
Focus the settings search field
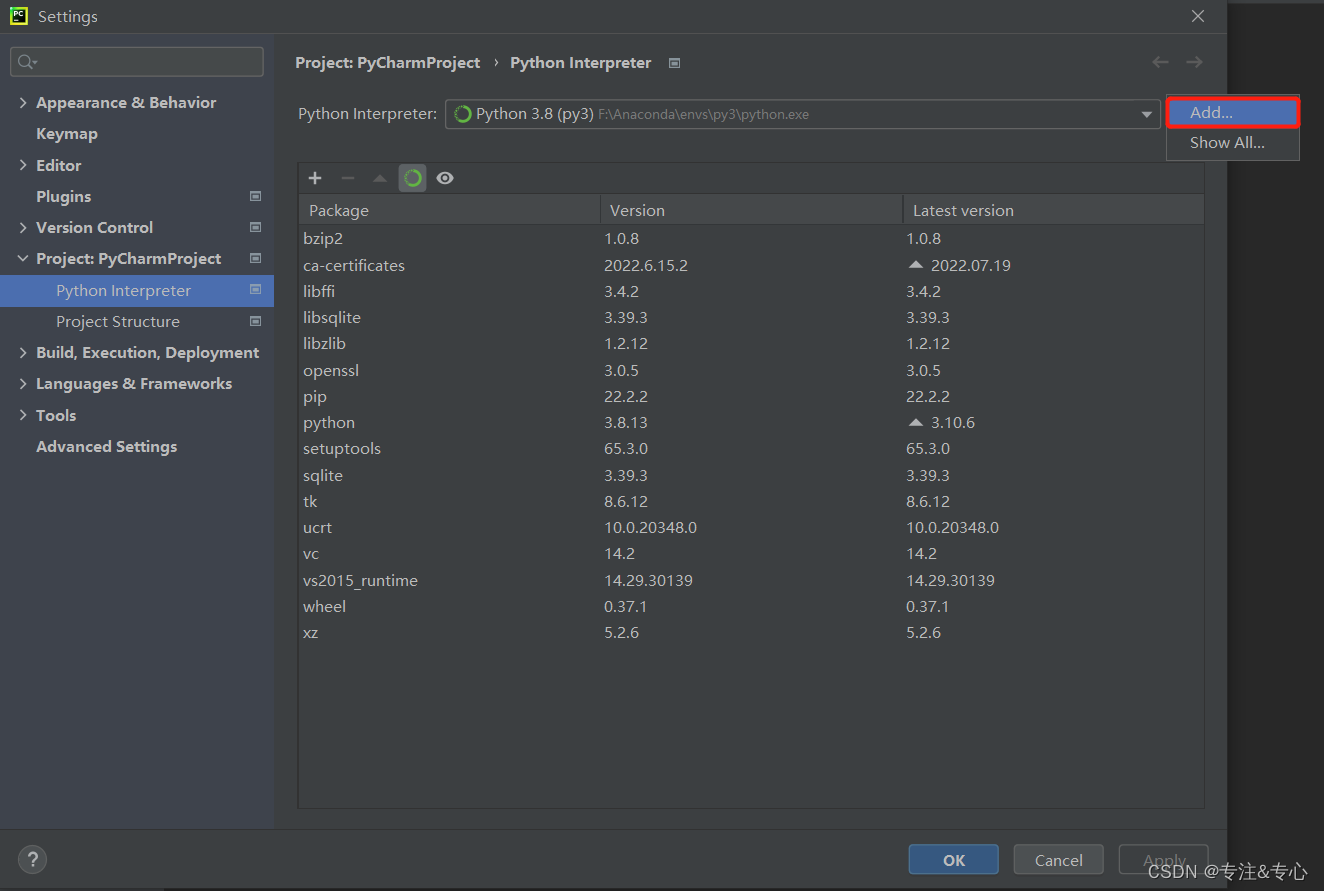click(137, 62)
